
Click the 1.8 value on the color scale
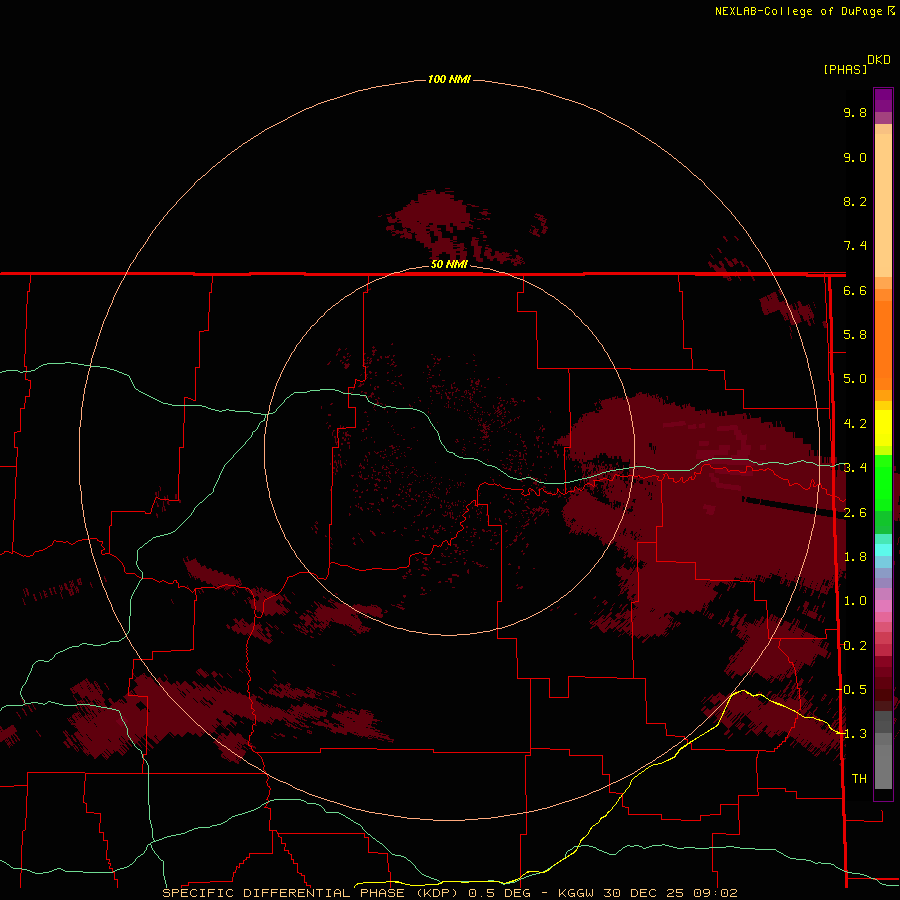855,557
